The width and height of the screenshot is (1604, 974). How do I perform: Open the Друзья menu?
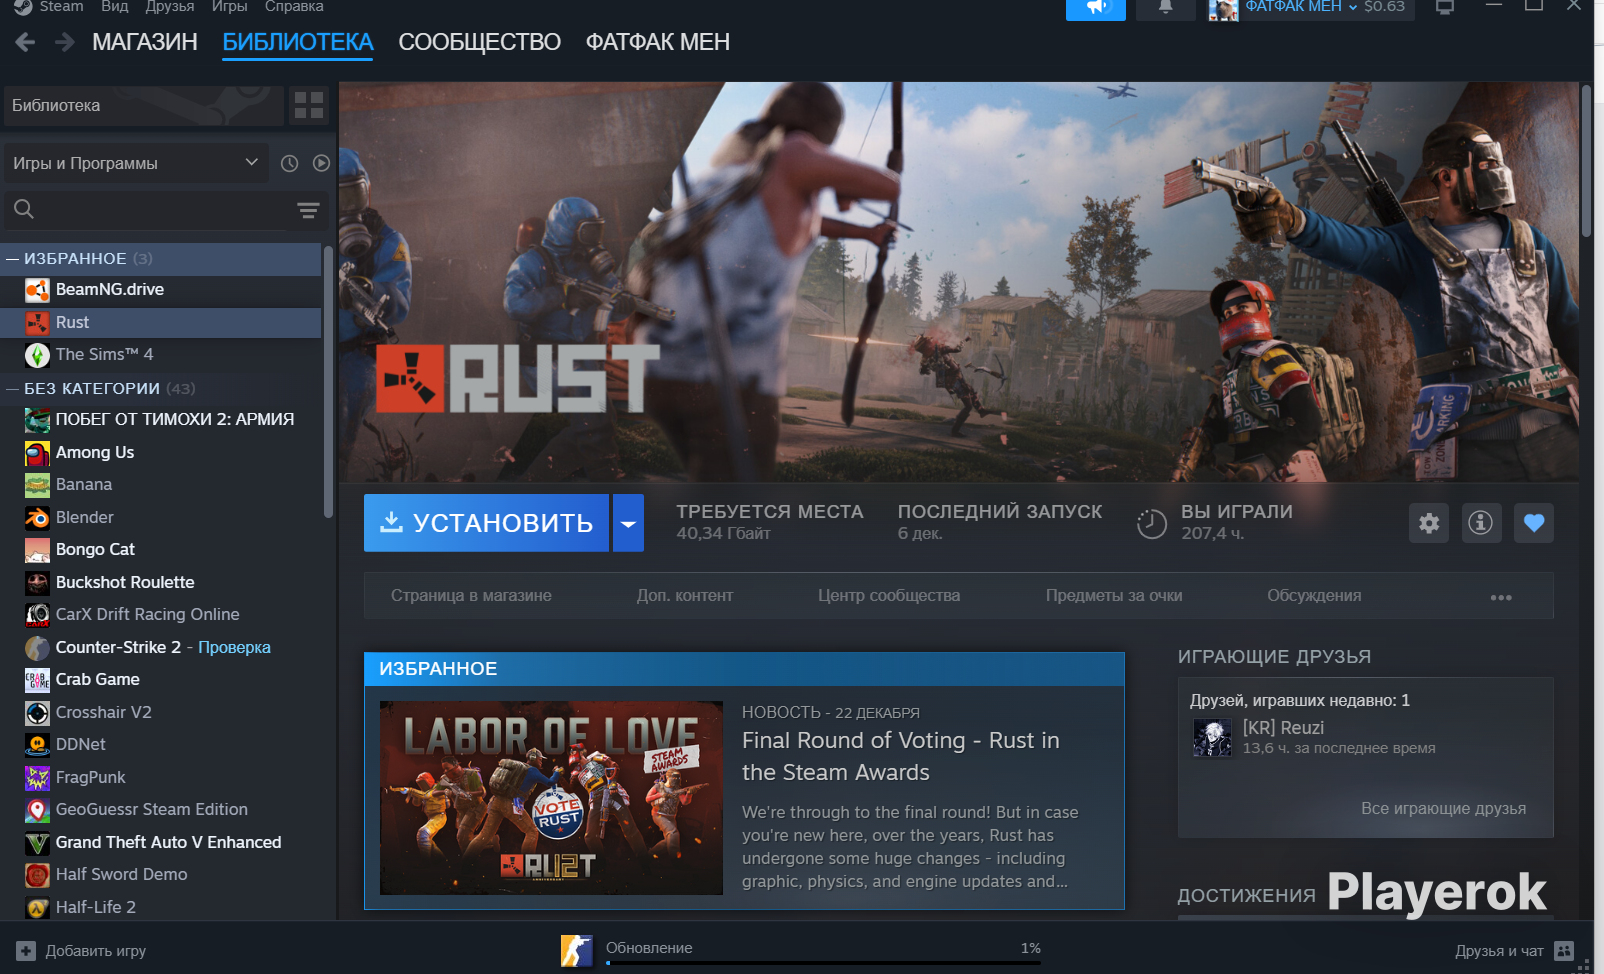point(170,7)
